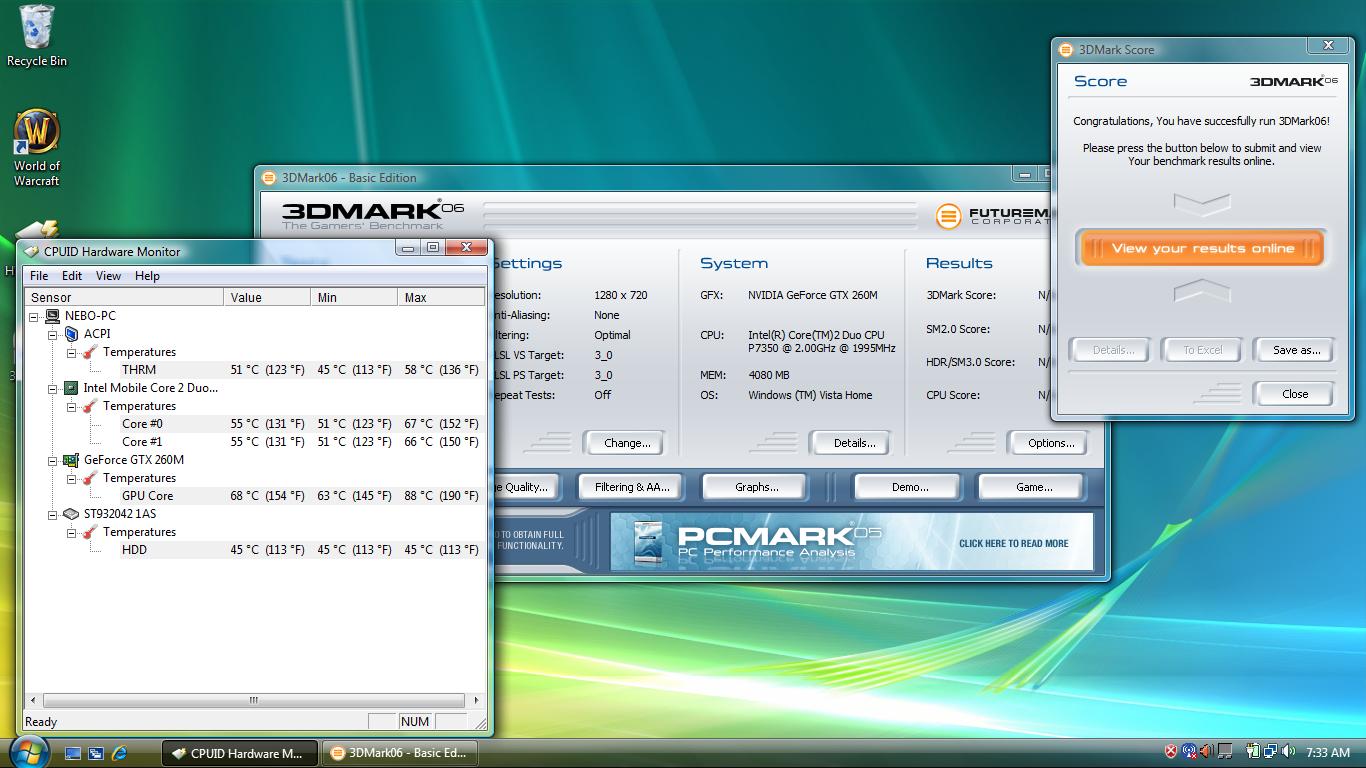Viewport: 1366px width, 768px height.
Task: Collapse the ACPI tree node
Action: 53,334
